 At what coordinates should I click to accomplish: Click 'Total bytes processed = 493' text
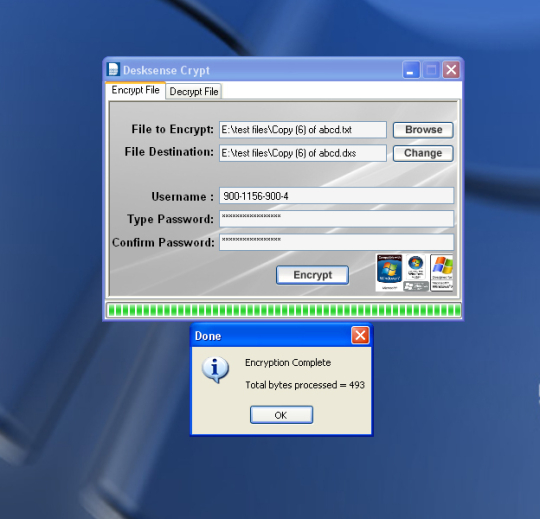tap(305, 385)
